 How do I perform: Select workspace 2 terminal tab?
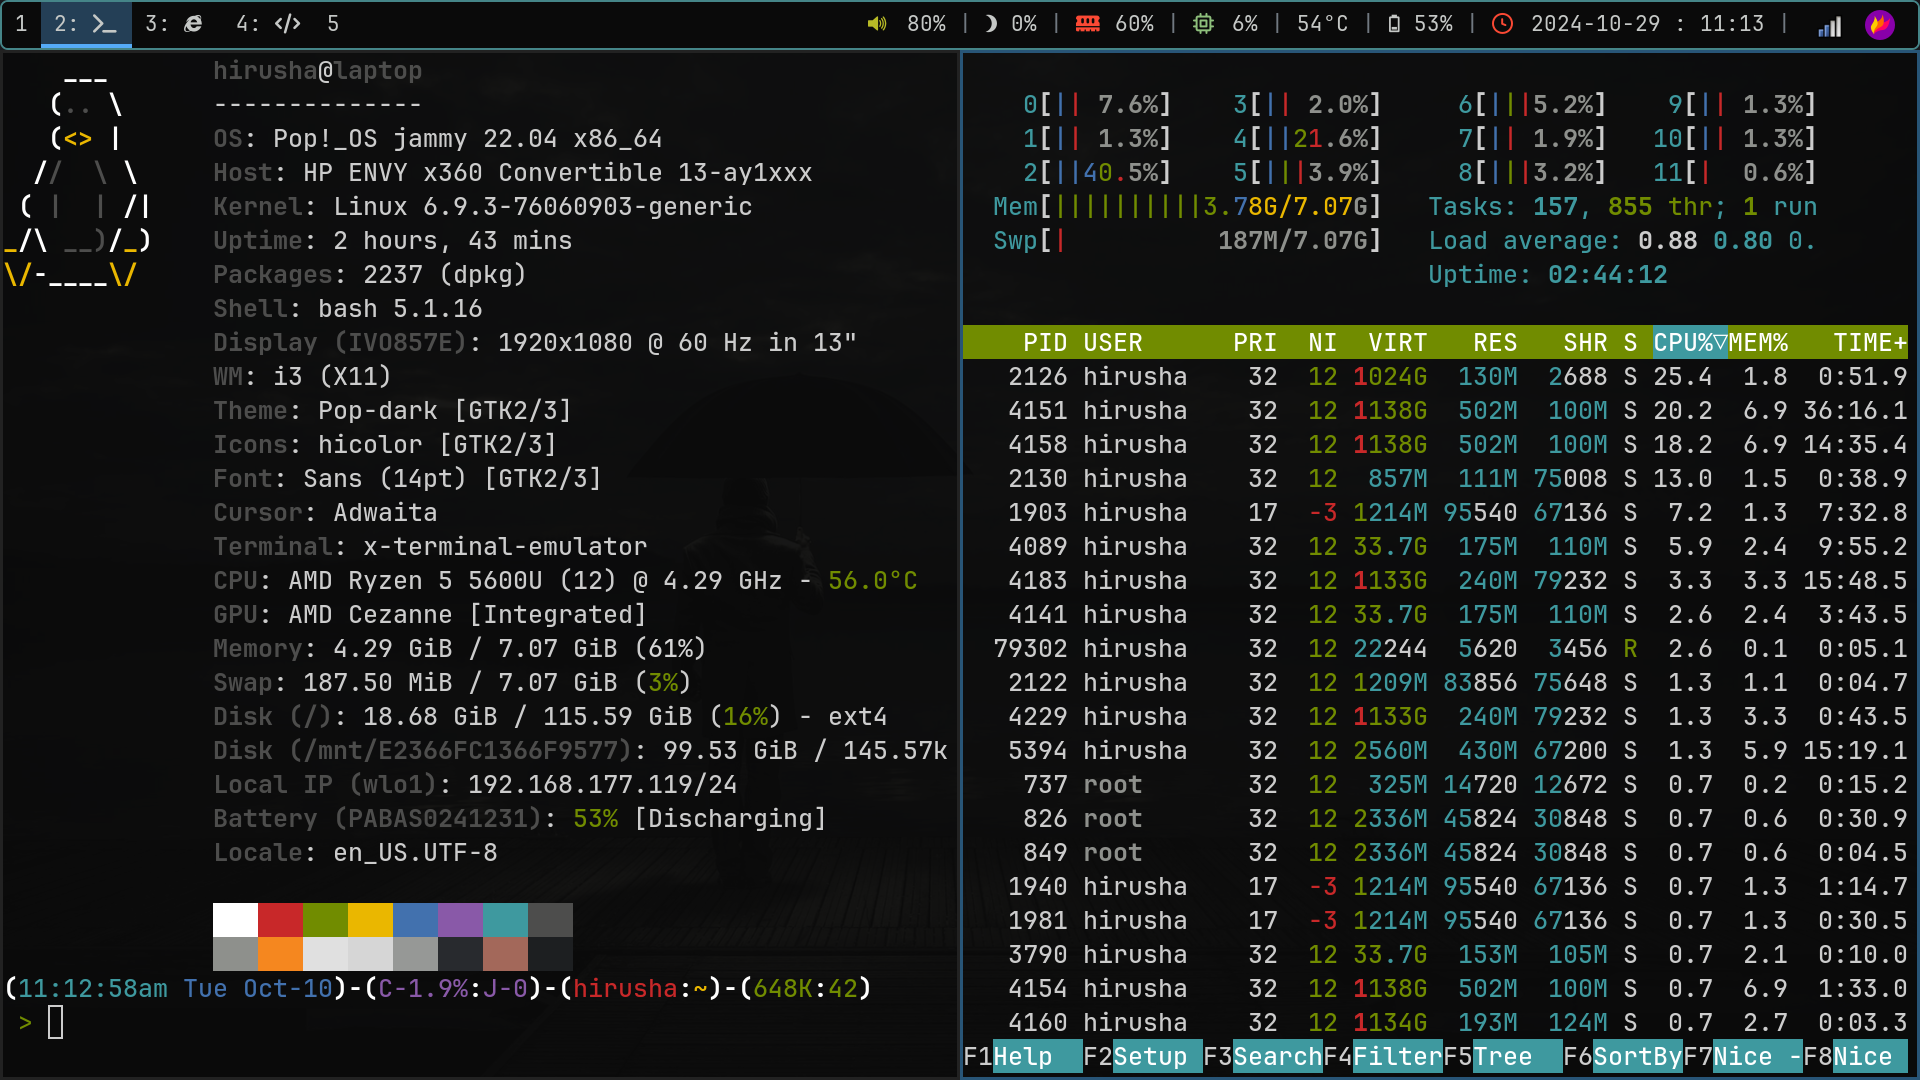pos(86,24)
